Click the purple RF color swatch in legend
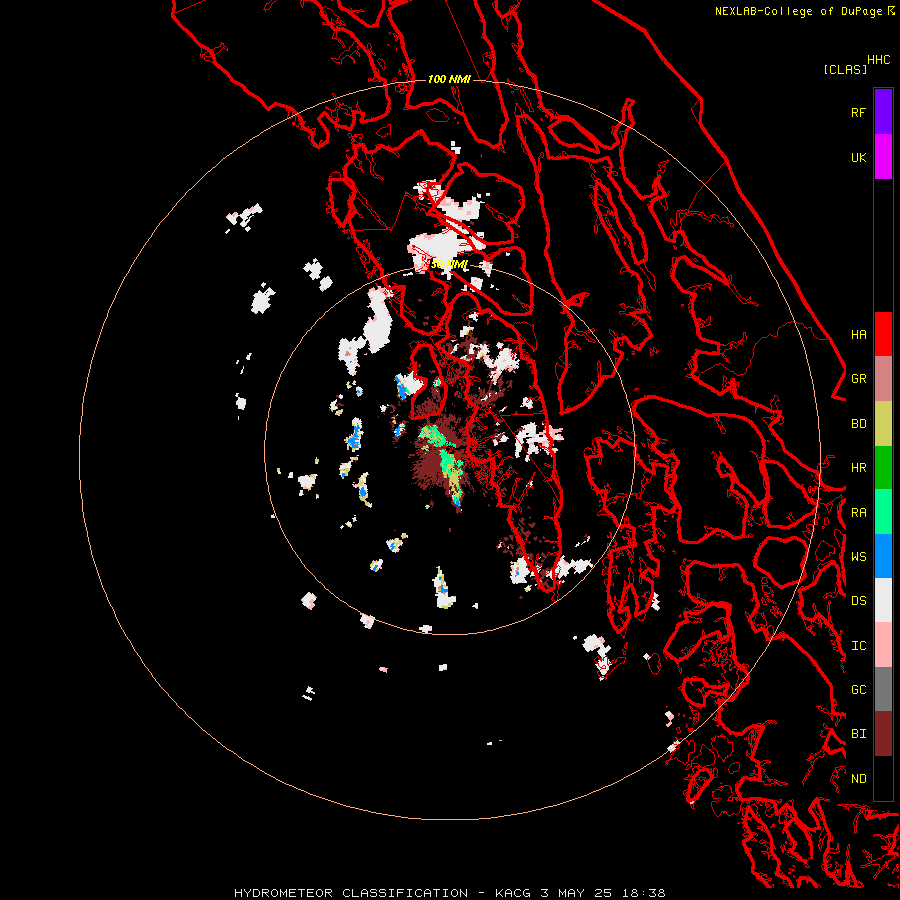The image size is (900, 900). 883,112
